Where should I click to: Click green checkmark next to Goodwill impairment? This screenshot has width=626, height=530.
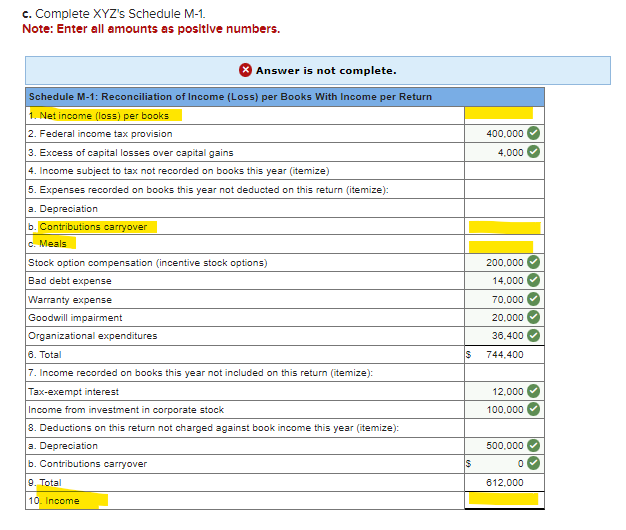533,317
